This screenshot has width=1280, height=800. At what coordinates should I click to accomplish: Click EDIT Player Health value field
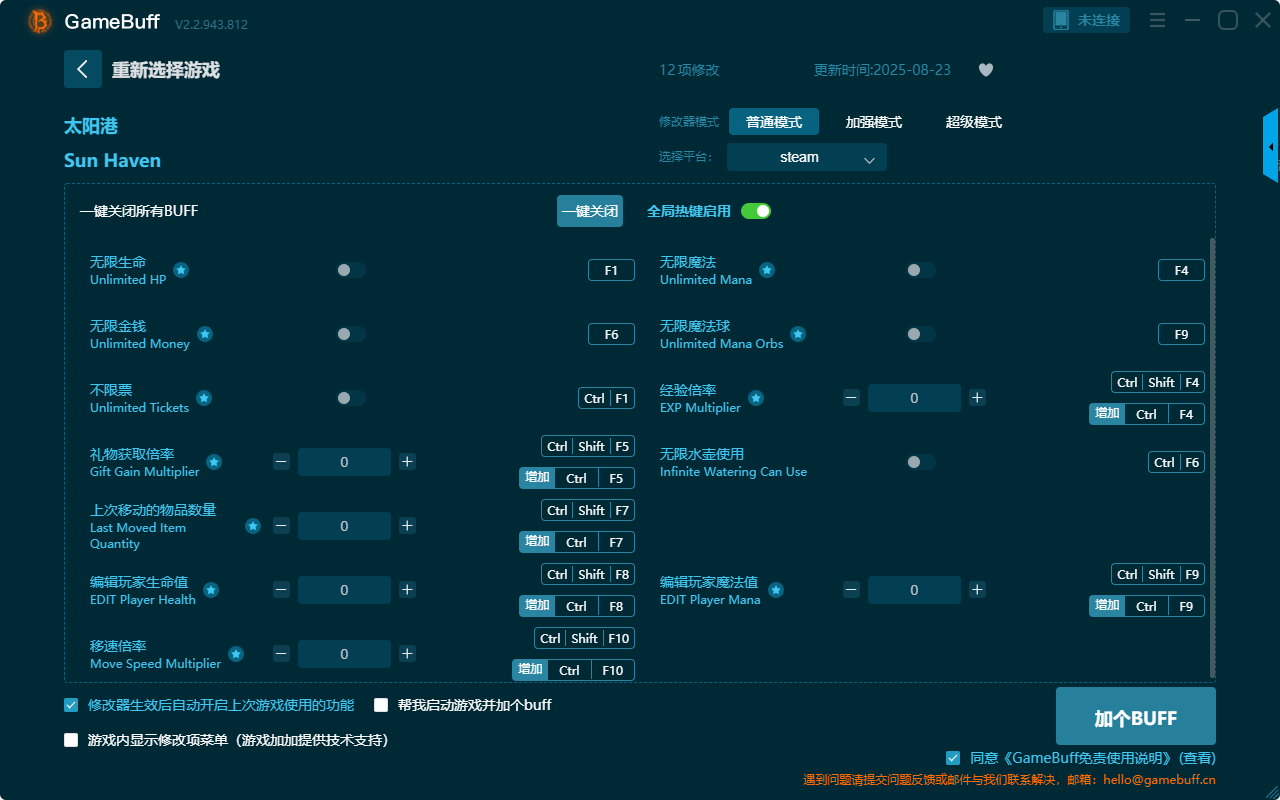click(x=344, y=590)
